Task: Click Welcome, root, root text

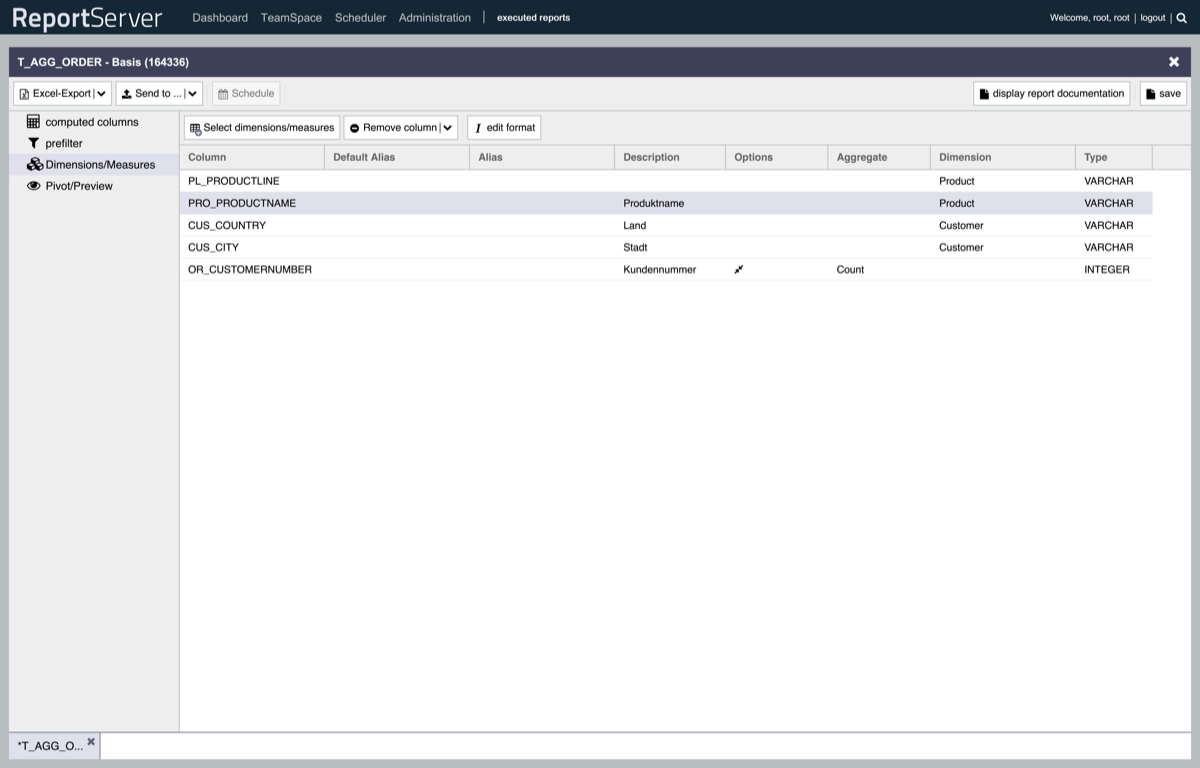Action: click(x=1090, y=18)
